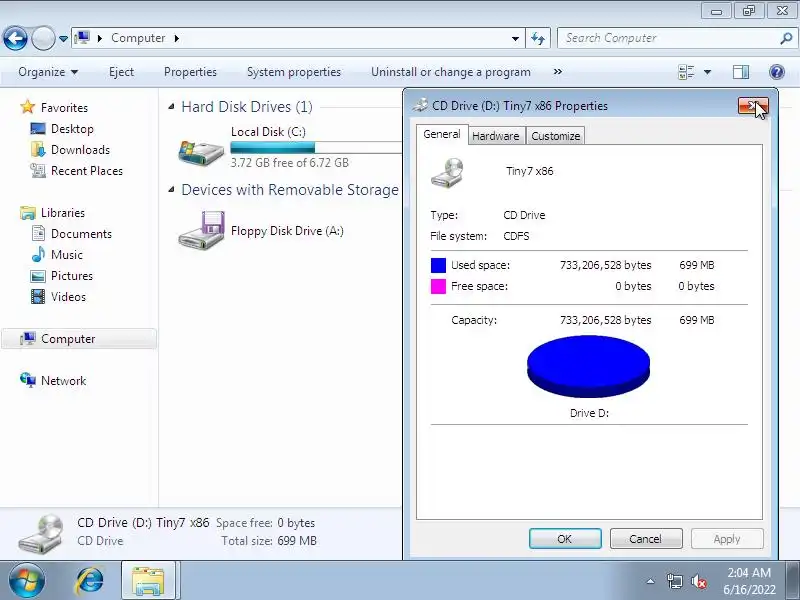Open Help with question mark icon
Image resolution: width=800 pixels, height=600 pixels.
[x=777, y=72]
